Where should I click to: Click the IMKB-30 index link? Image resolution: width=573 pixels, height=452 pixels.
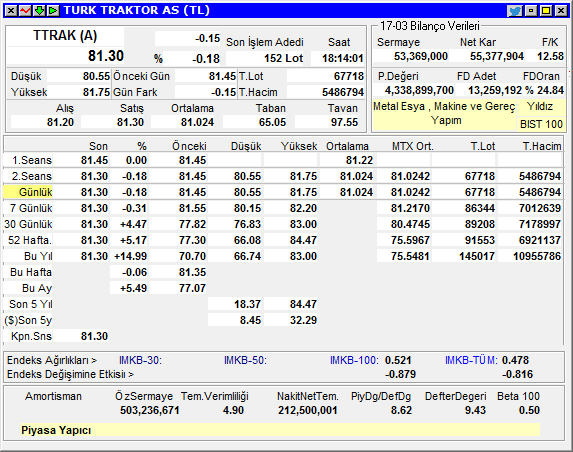tap(140, 361)
